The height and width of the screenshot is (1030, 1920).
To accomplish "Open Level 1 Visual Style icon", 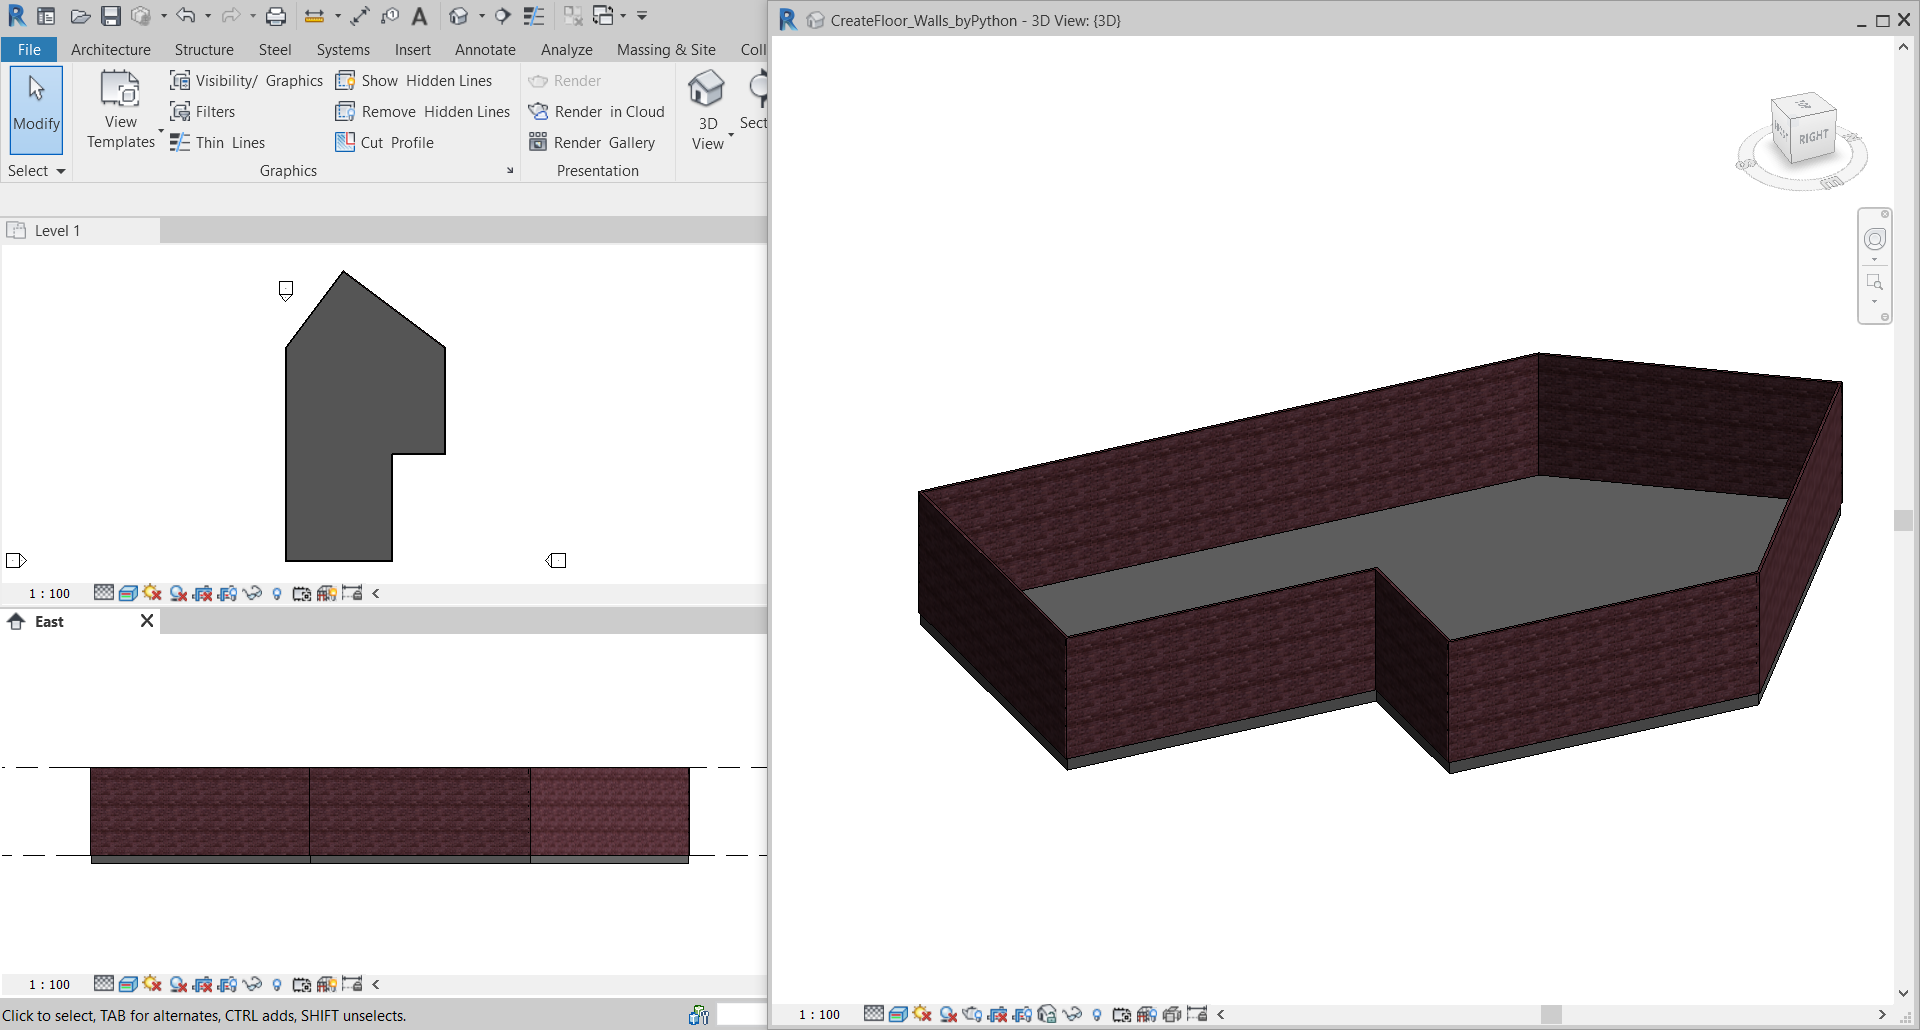I will (128, 593).
